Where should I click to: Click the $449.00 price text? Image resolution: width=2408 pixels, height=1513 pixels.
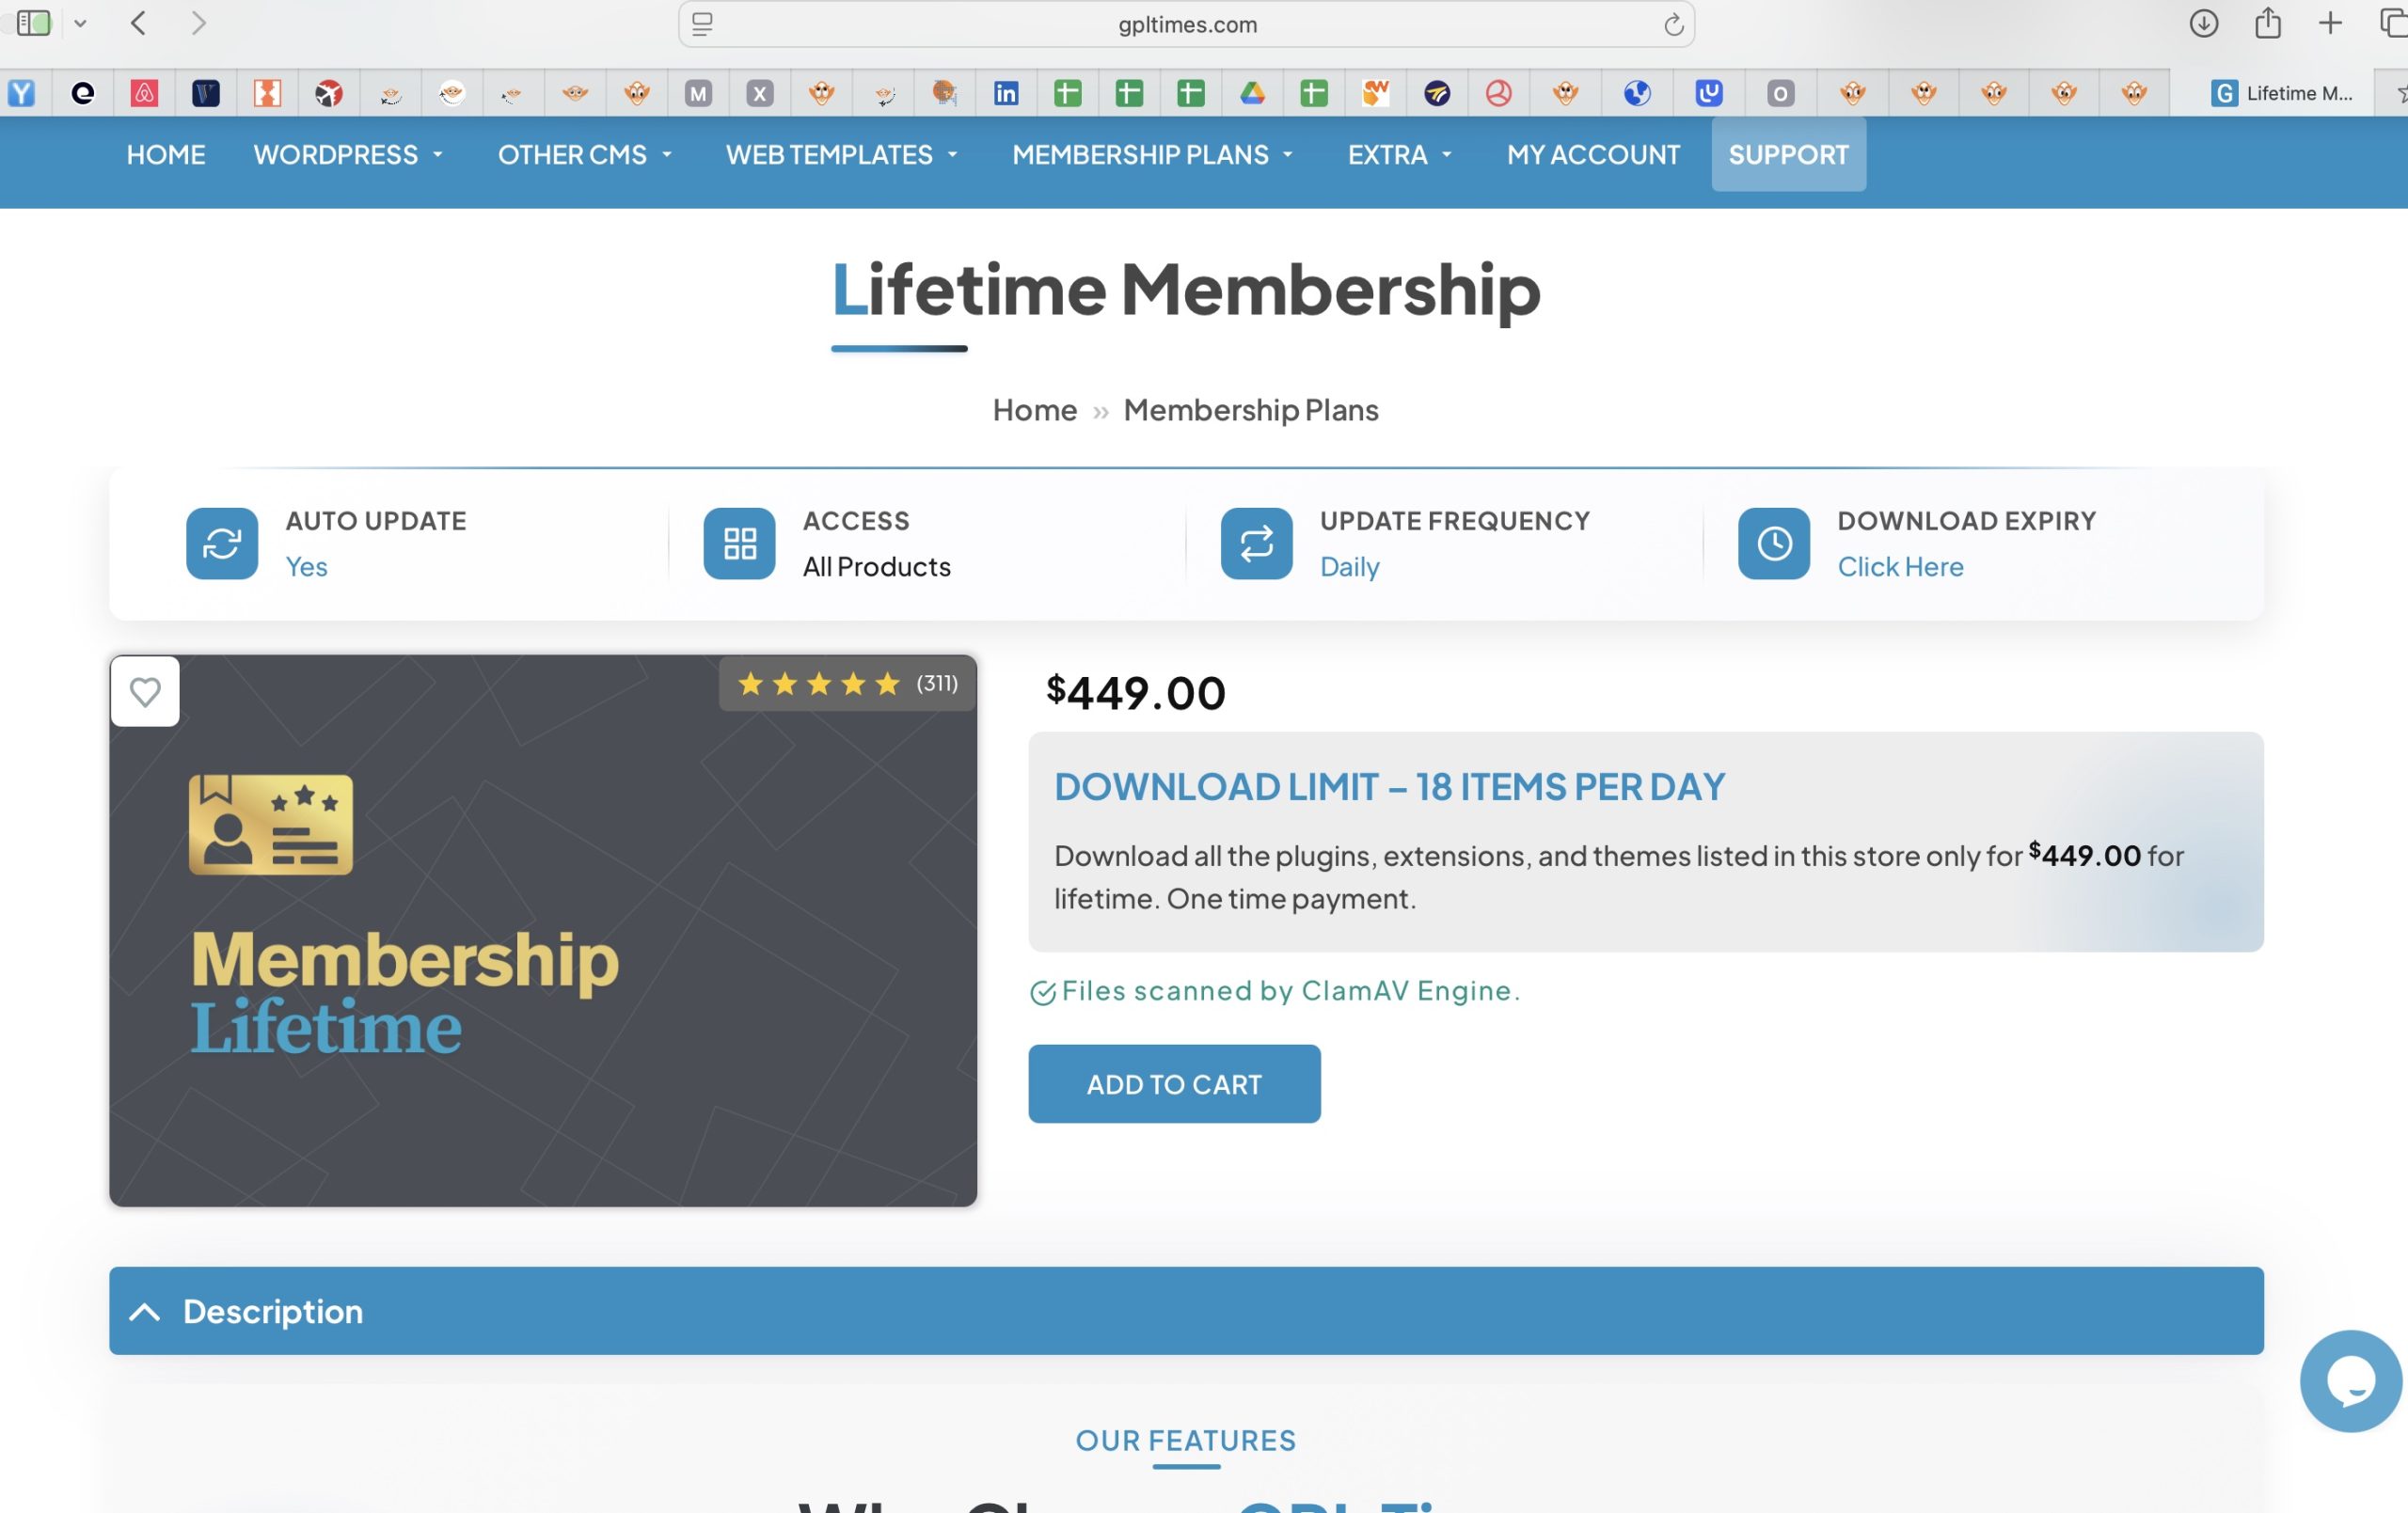(x=1135, y=693)
